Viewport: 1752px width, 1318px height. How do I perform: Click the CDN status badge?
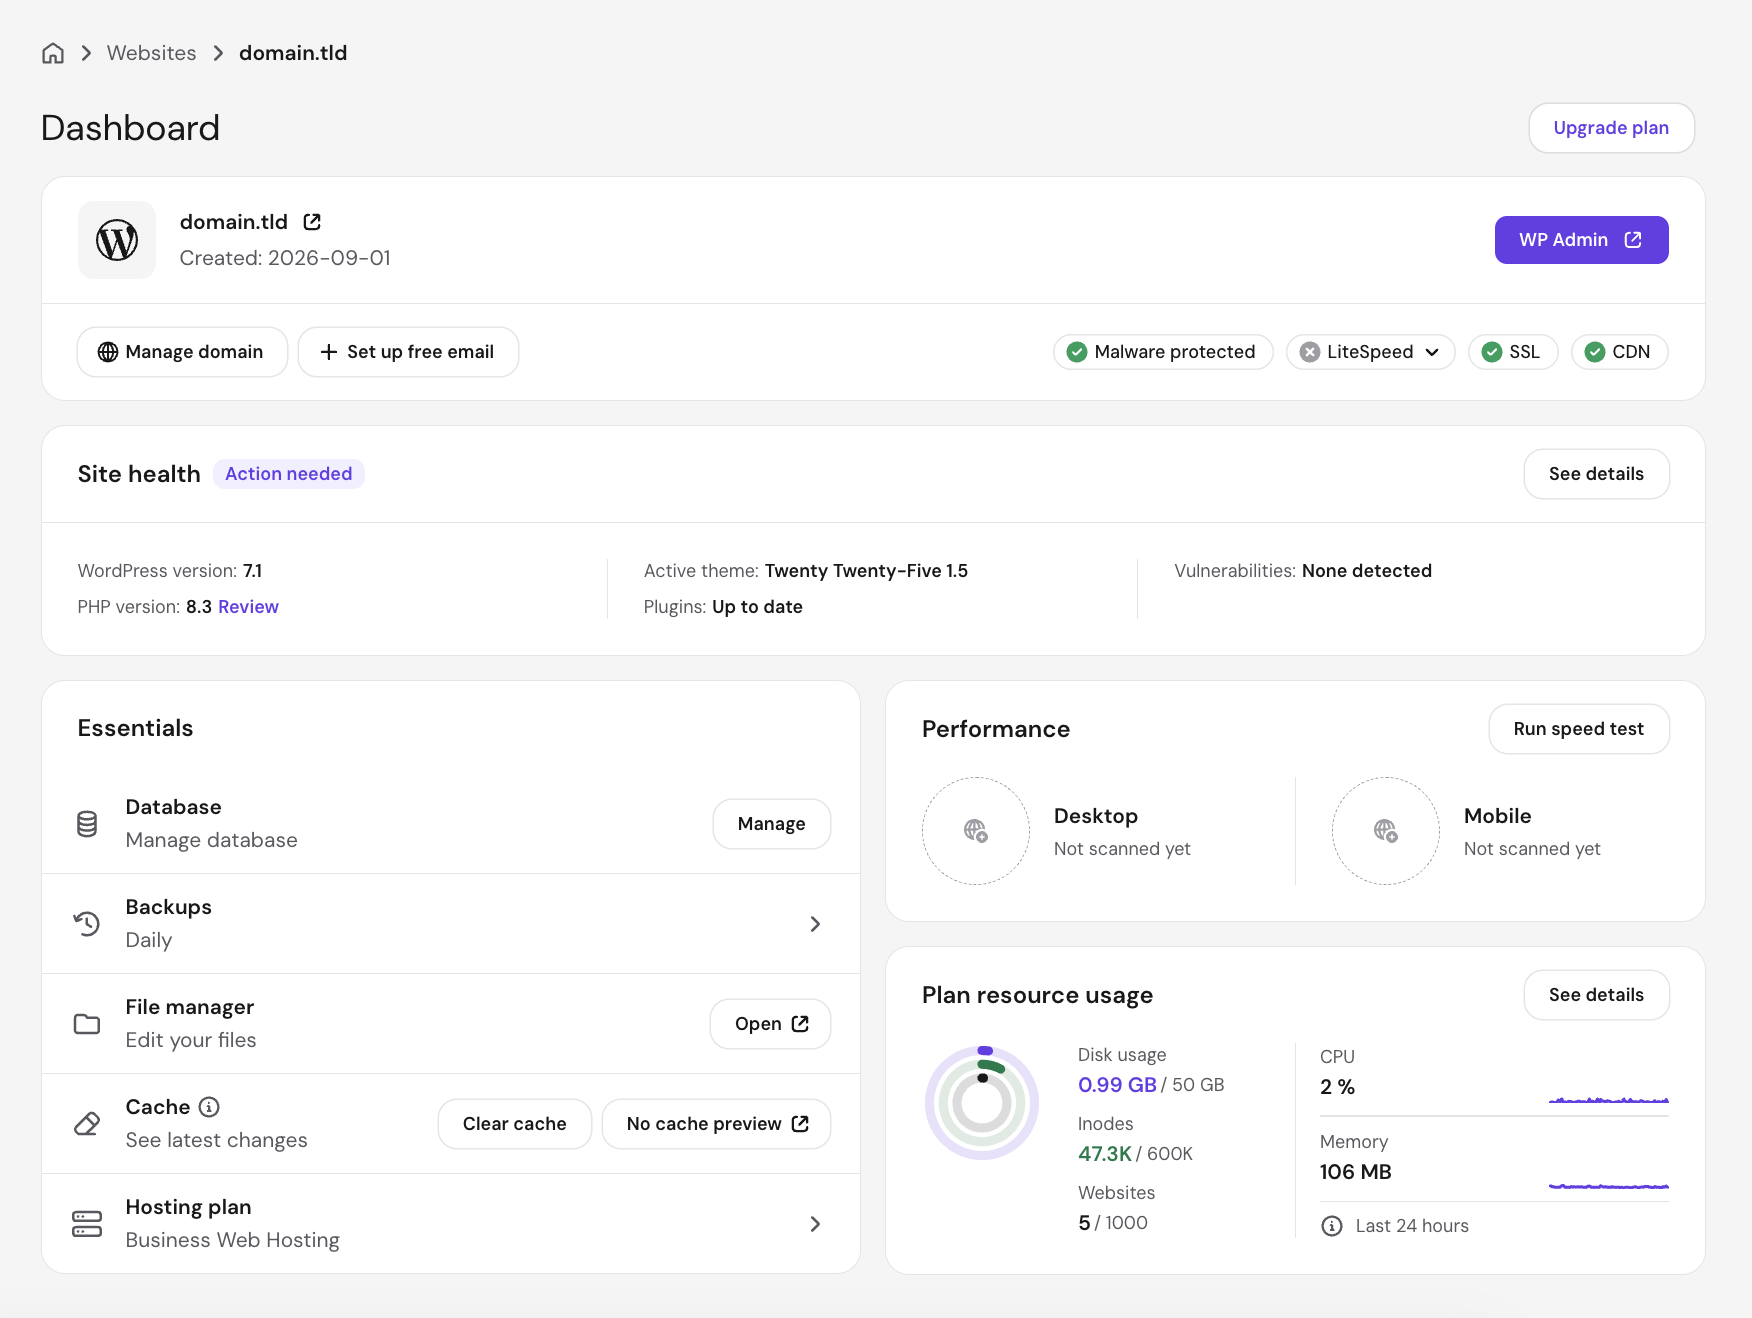pyautogui.click(x=1620, y=352)
